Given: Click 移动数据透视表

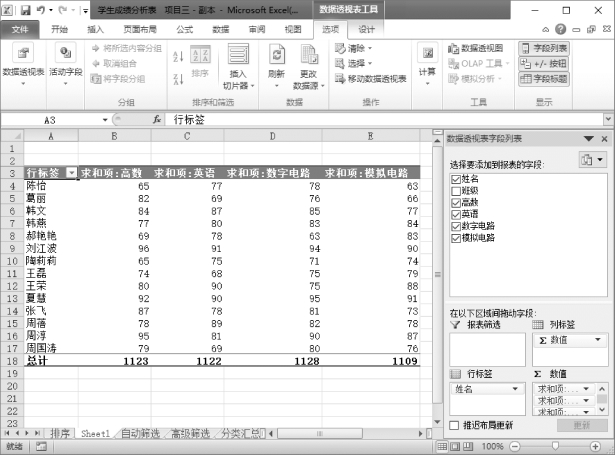Looking at the screenshot, I should (x=370, y=79).
